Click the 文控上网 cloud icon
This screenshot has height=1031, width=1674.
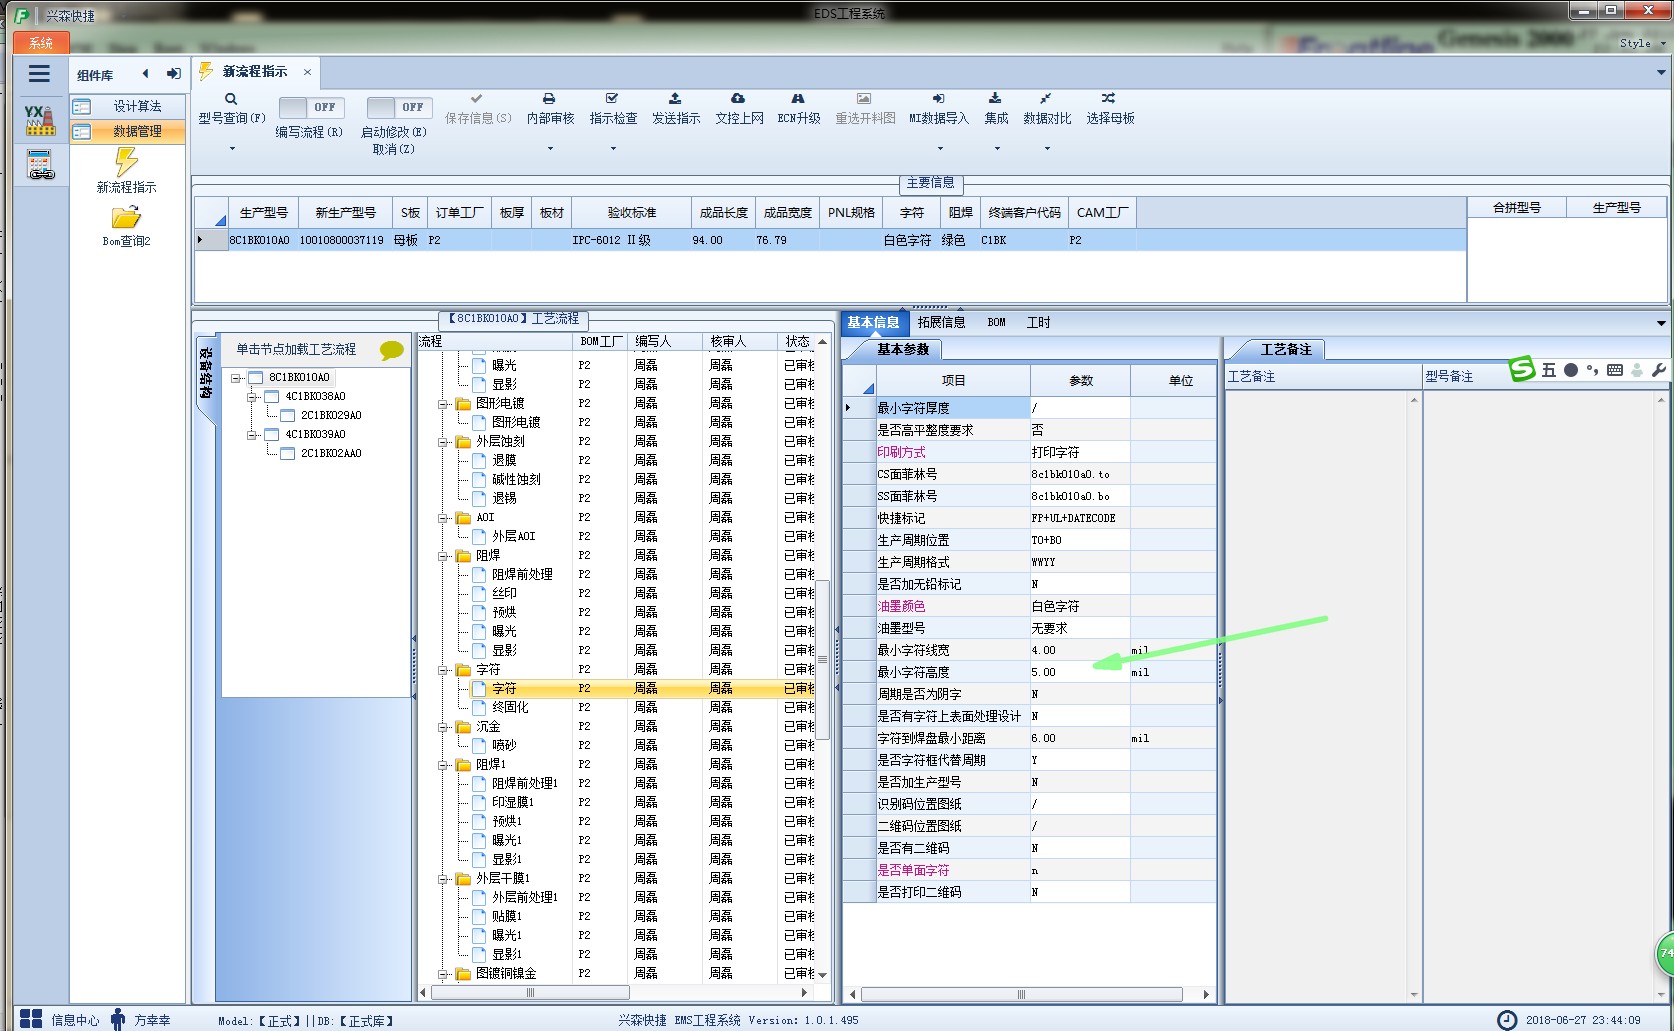pos(738,99)
